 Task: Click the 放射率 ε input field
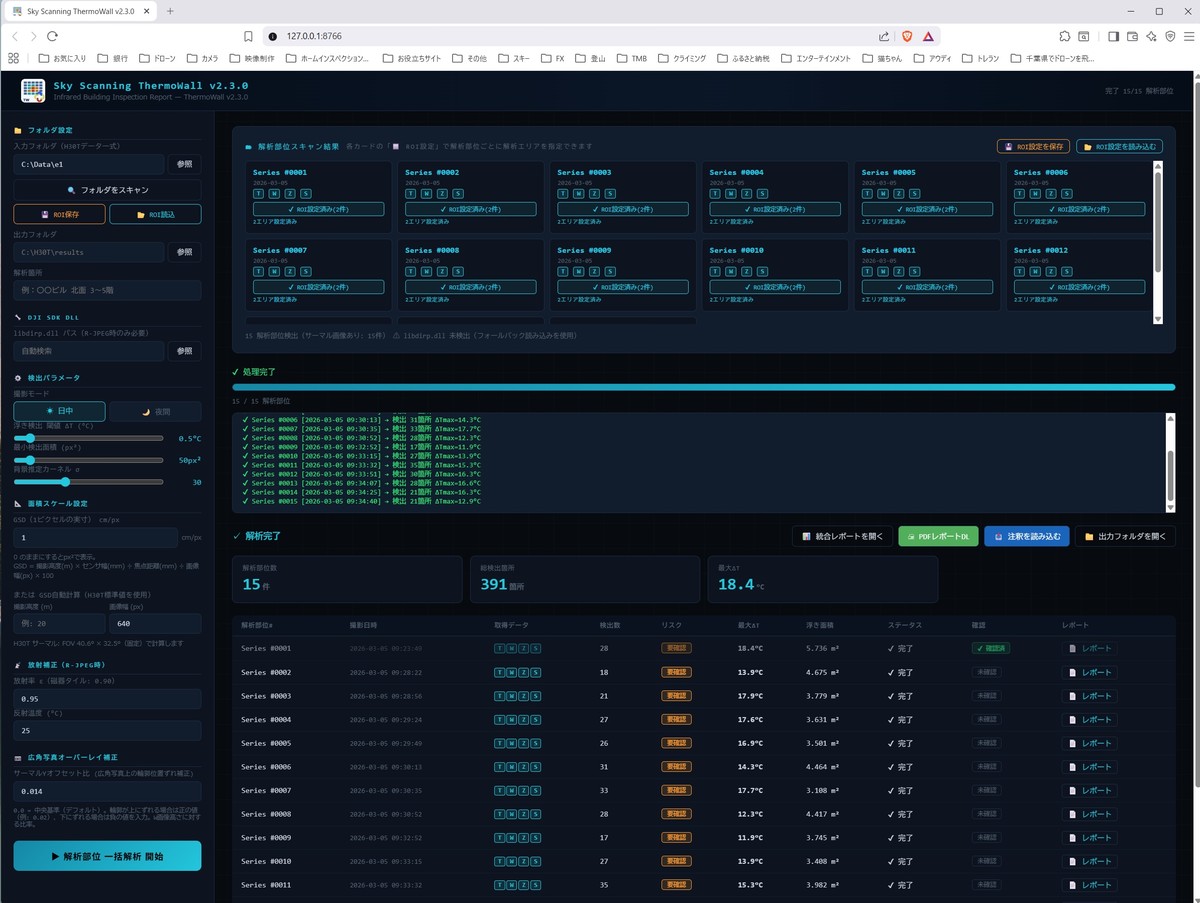coord(107,699)
